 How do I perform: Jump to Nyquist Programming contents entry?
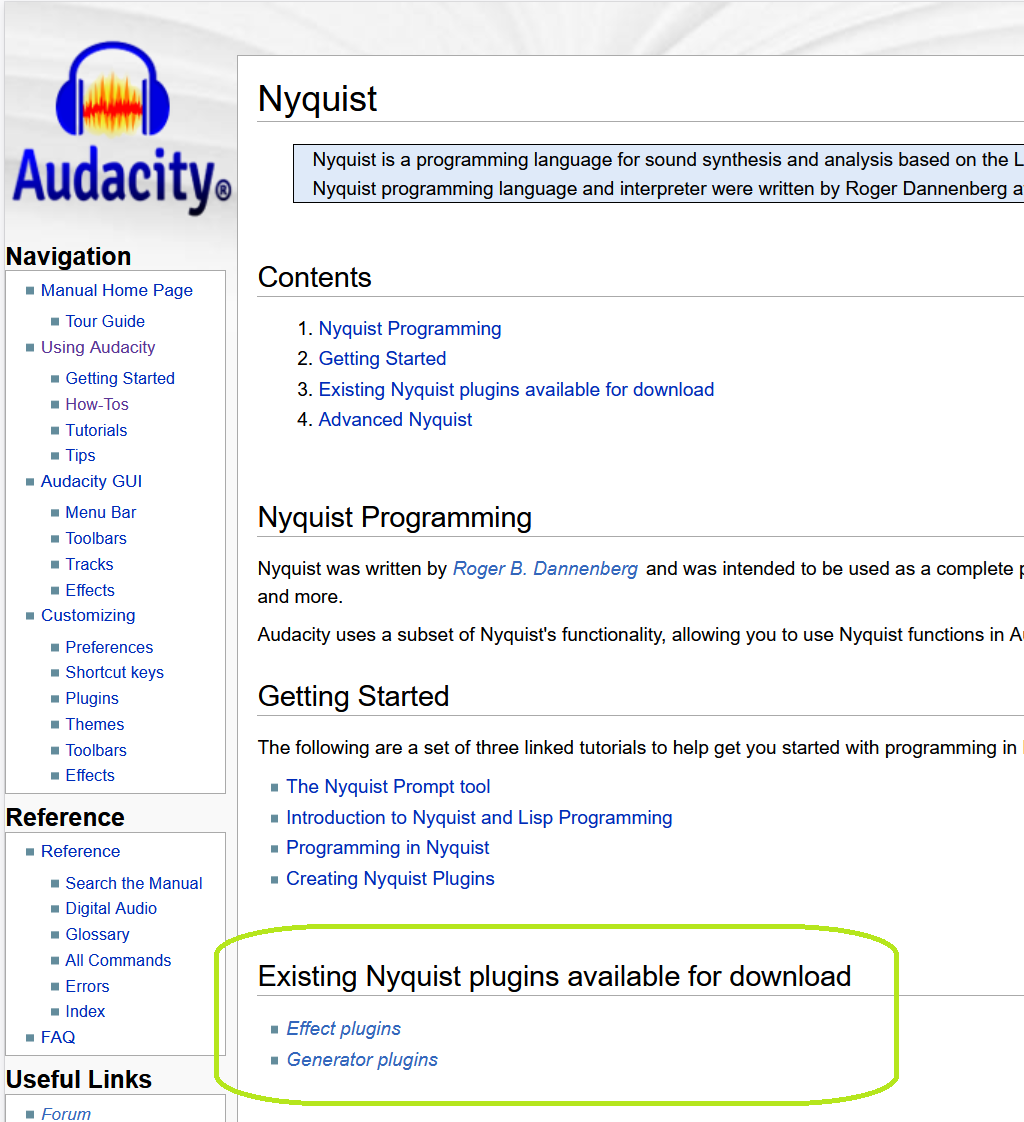pyautogui.click(x=410, y=328)
